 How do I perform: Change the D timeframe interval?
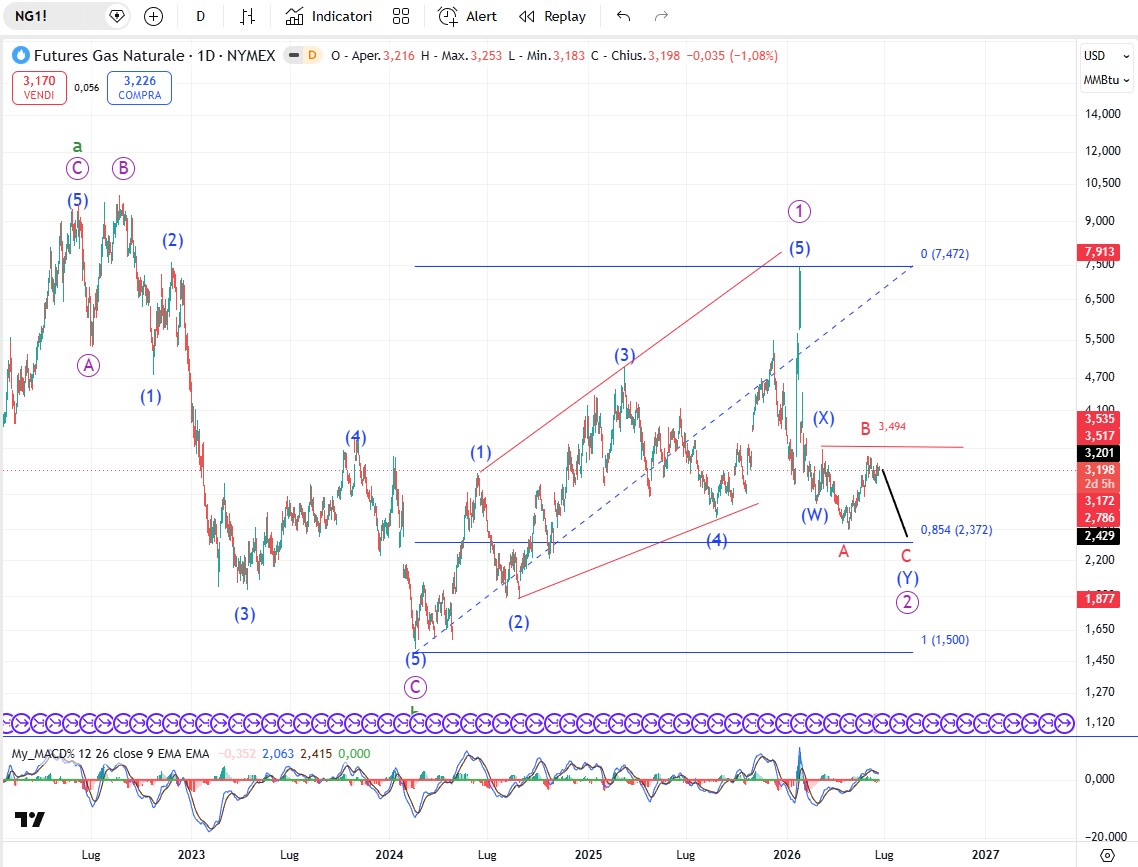(x=200, y=16)
